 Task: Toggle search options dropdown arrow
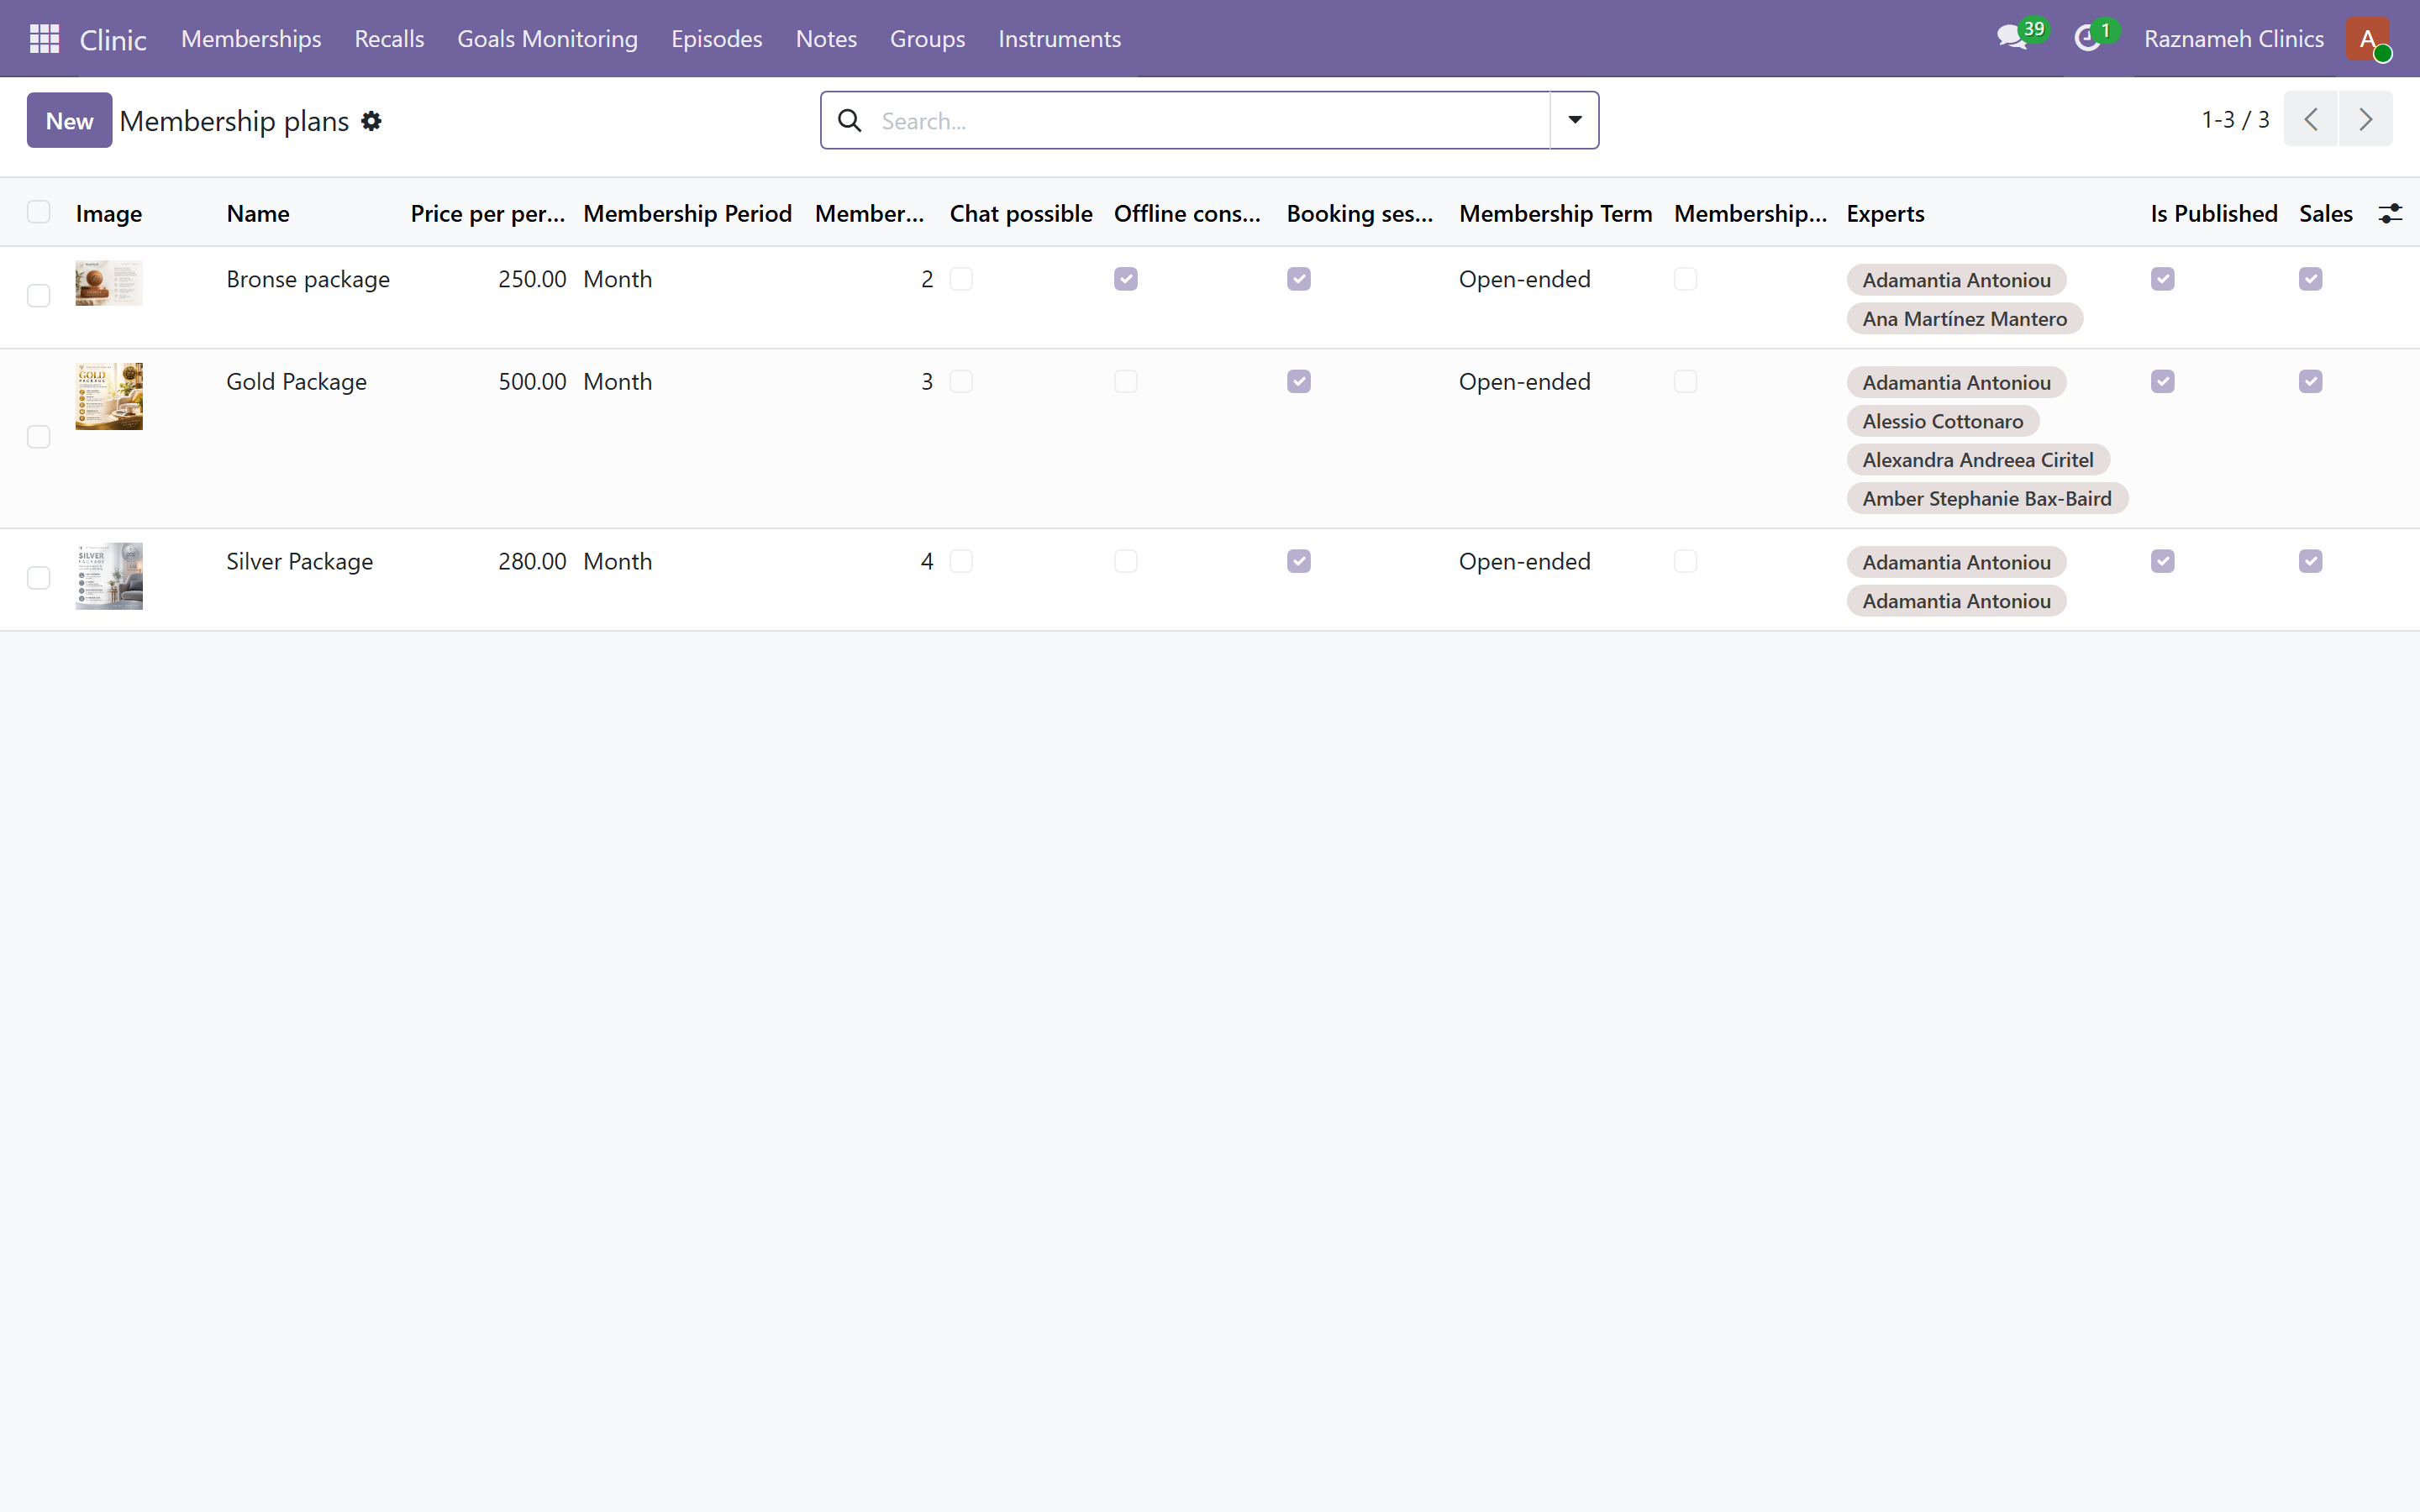point(1574,120)
